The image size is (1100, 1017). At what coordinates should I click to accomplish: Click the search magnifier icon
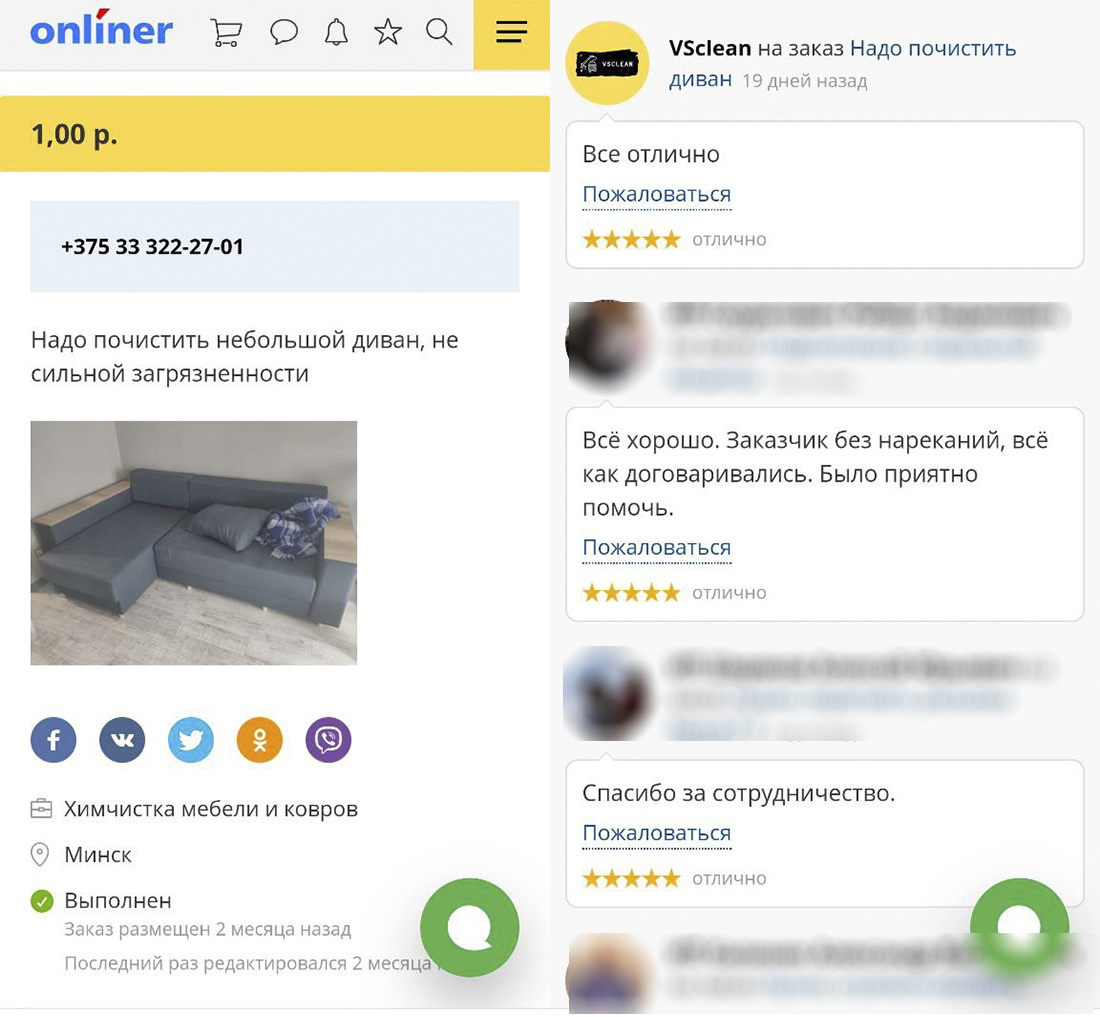[x=439, y=32]
